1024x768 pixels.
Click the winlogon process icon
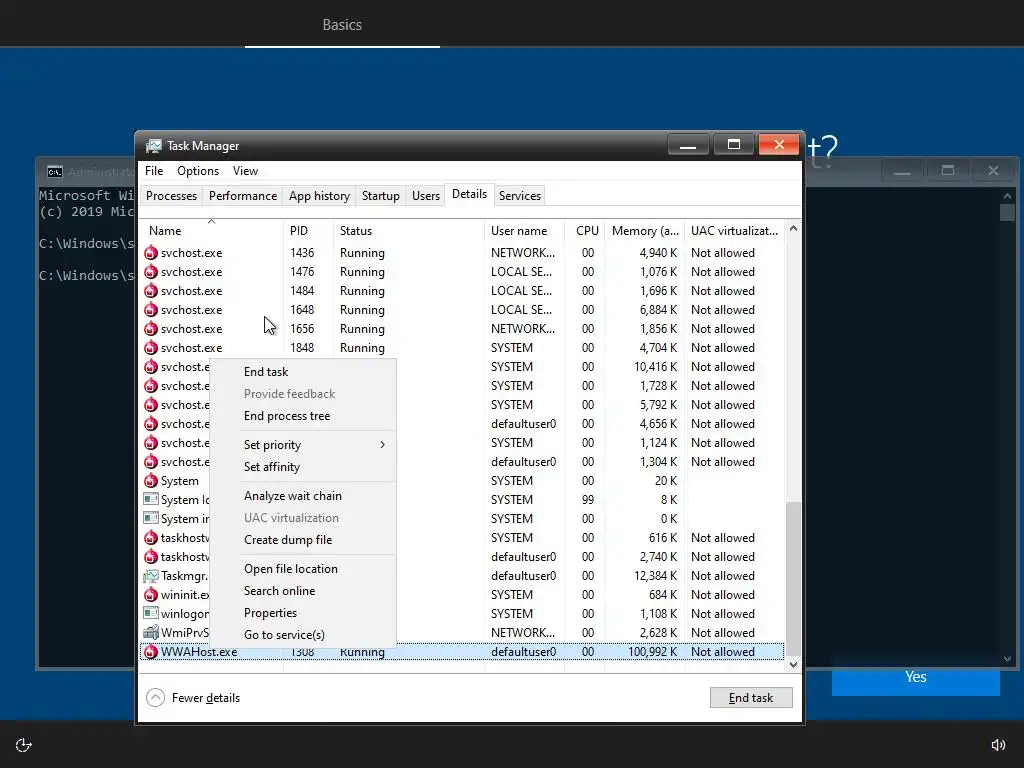click(x=151, y=614)
